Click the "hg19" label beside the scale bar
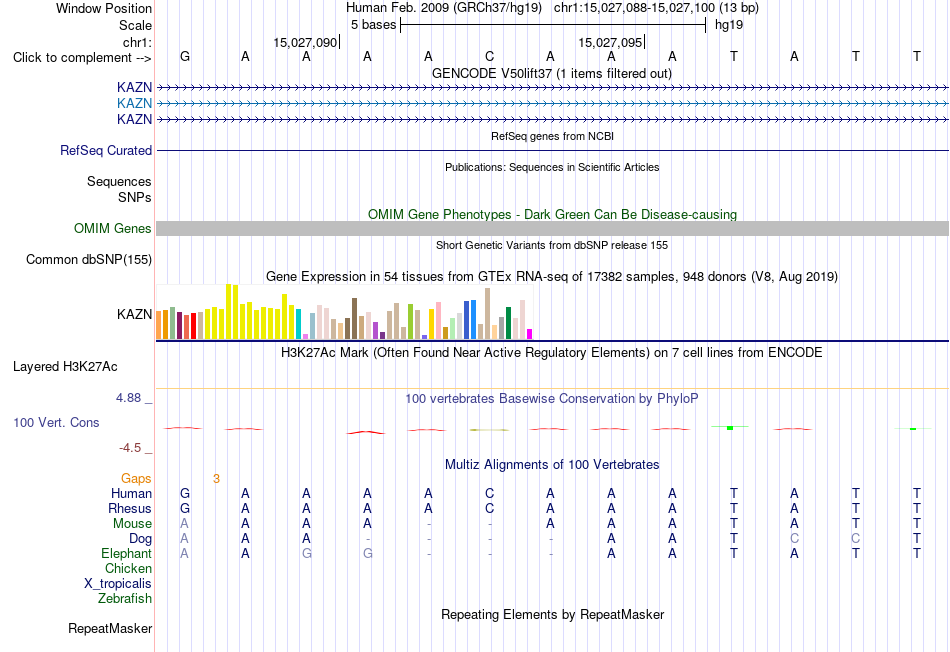The width and height of the screenshot is (950, 652). pyautogui.click(x=729, y=25)
